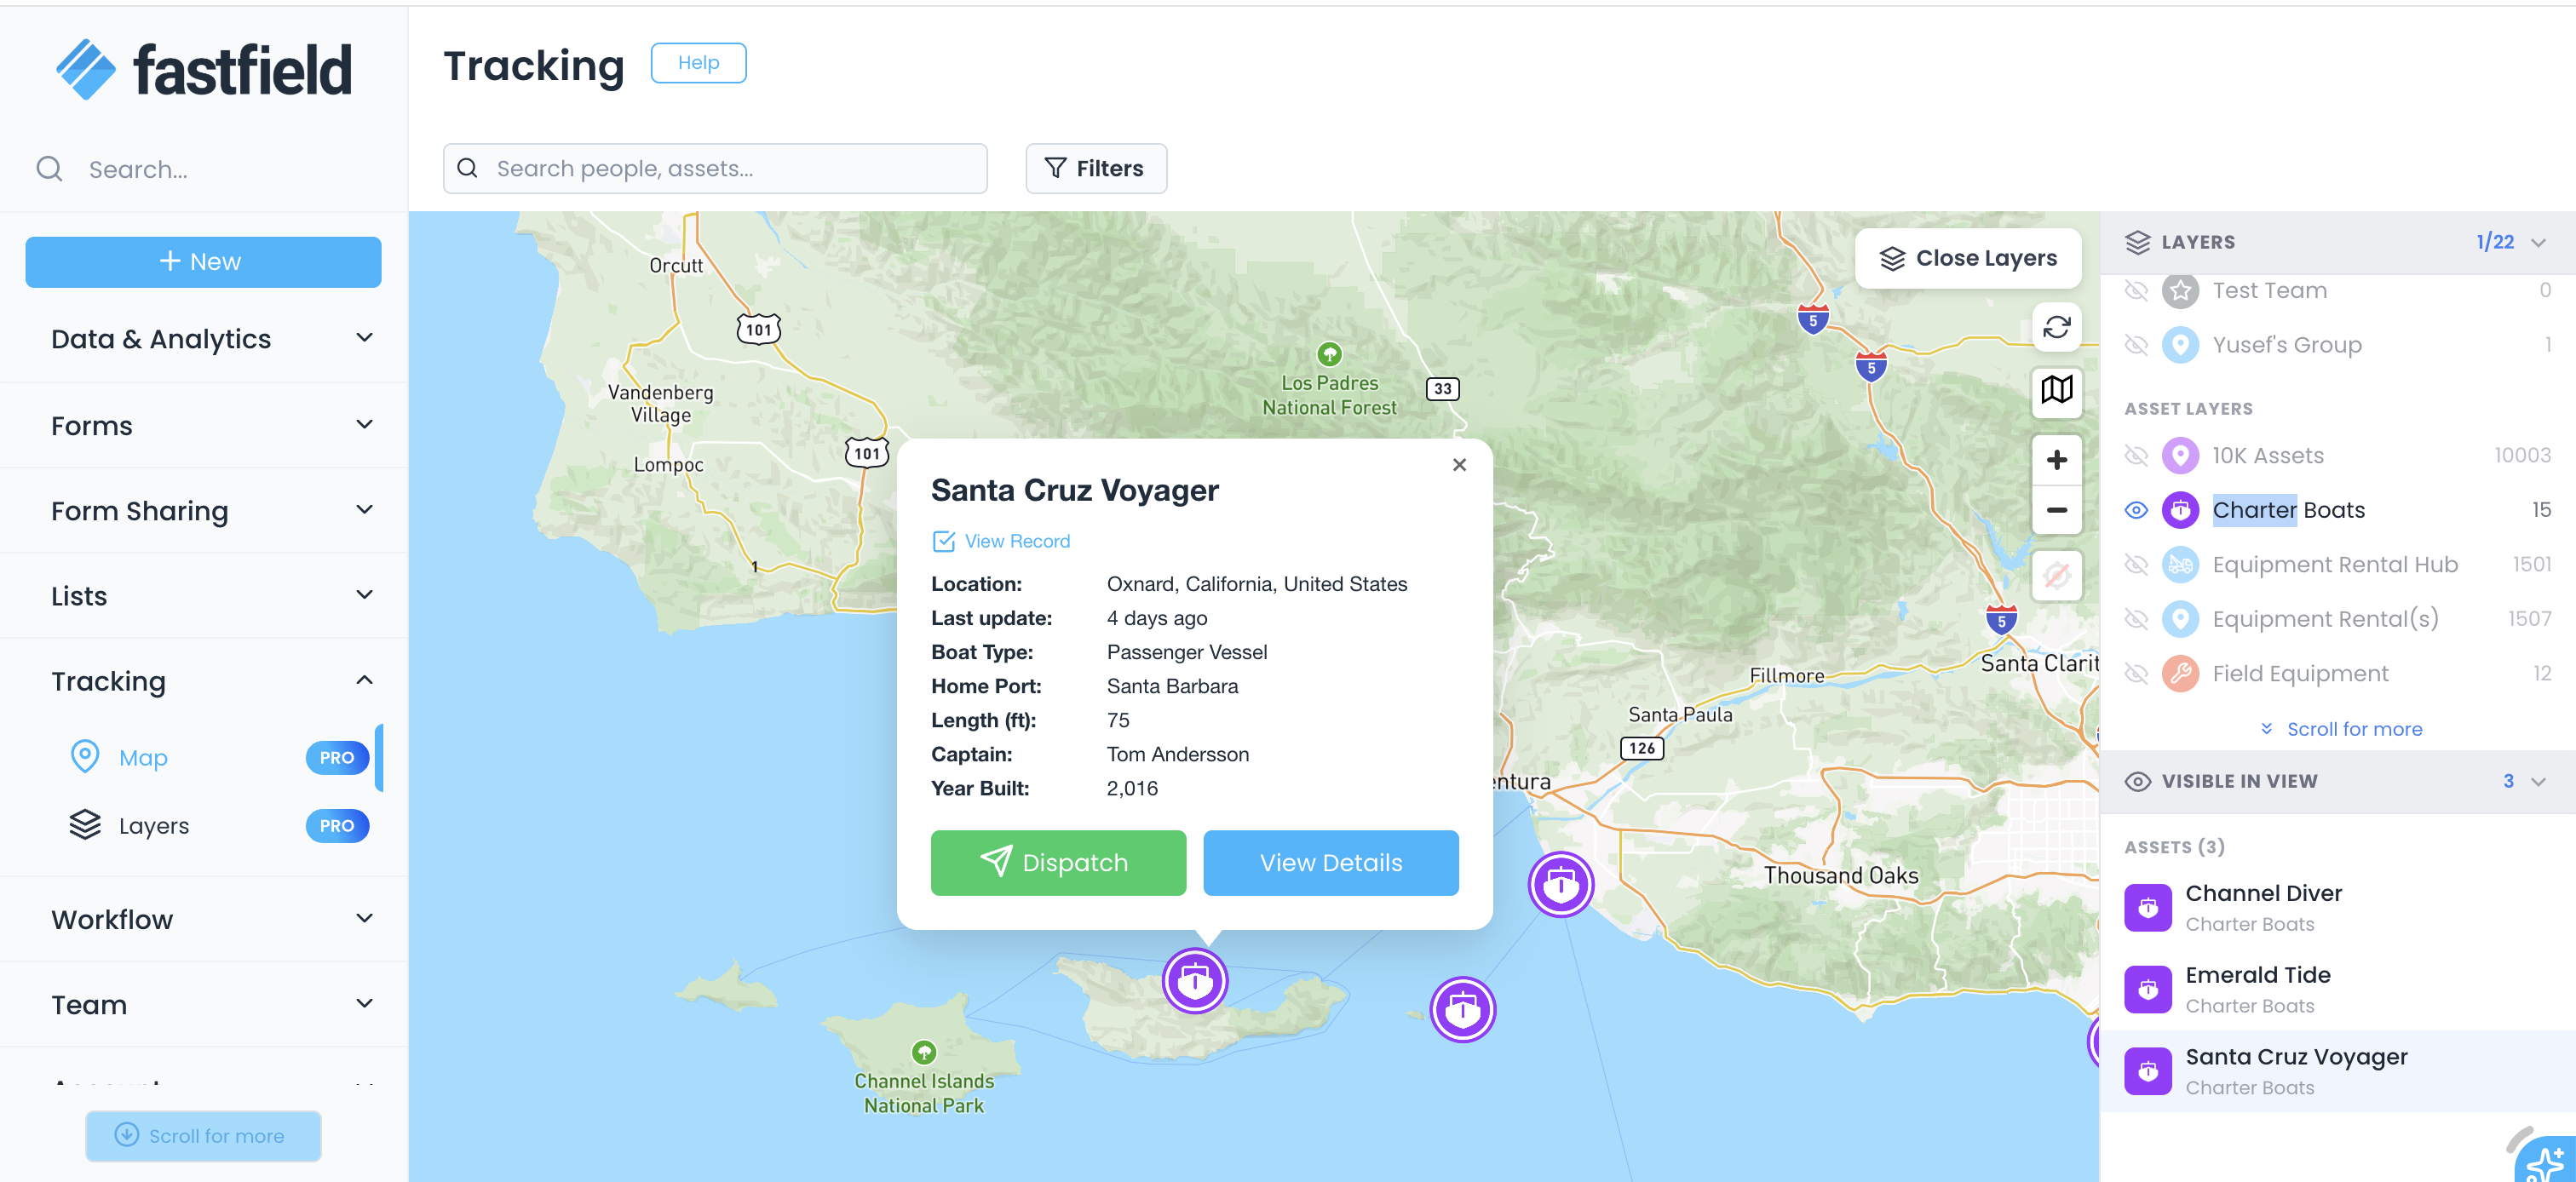Show the 10K Assets layer
This screenshot has height=1182, width=2576.
click(x=2135, y=456)
